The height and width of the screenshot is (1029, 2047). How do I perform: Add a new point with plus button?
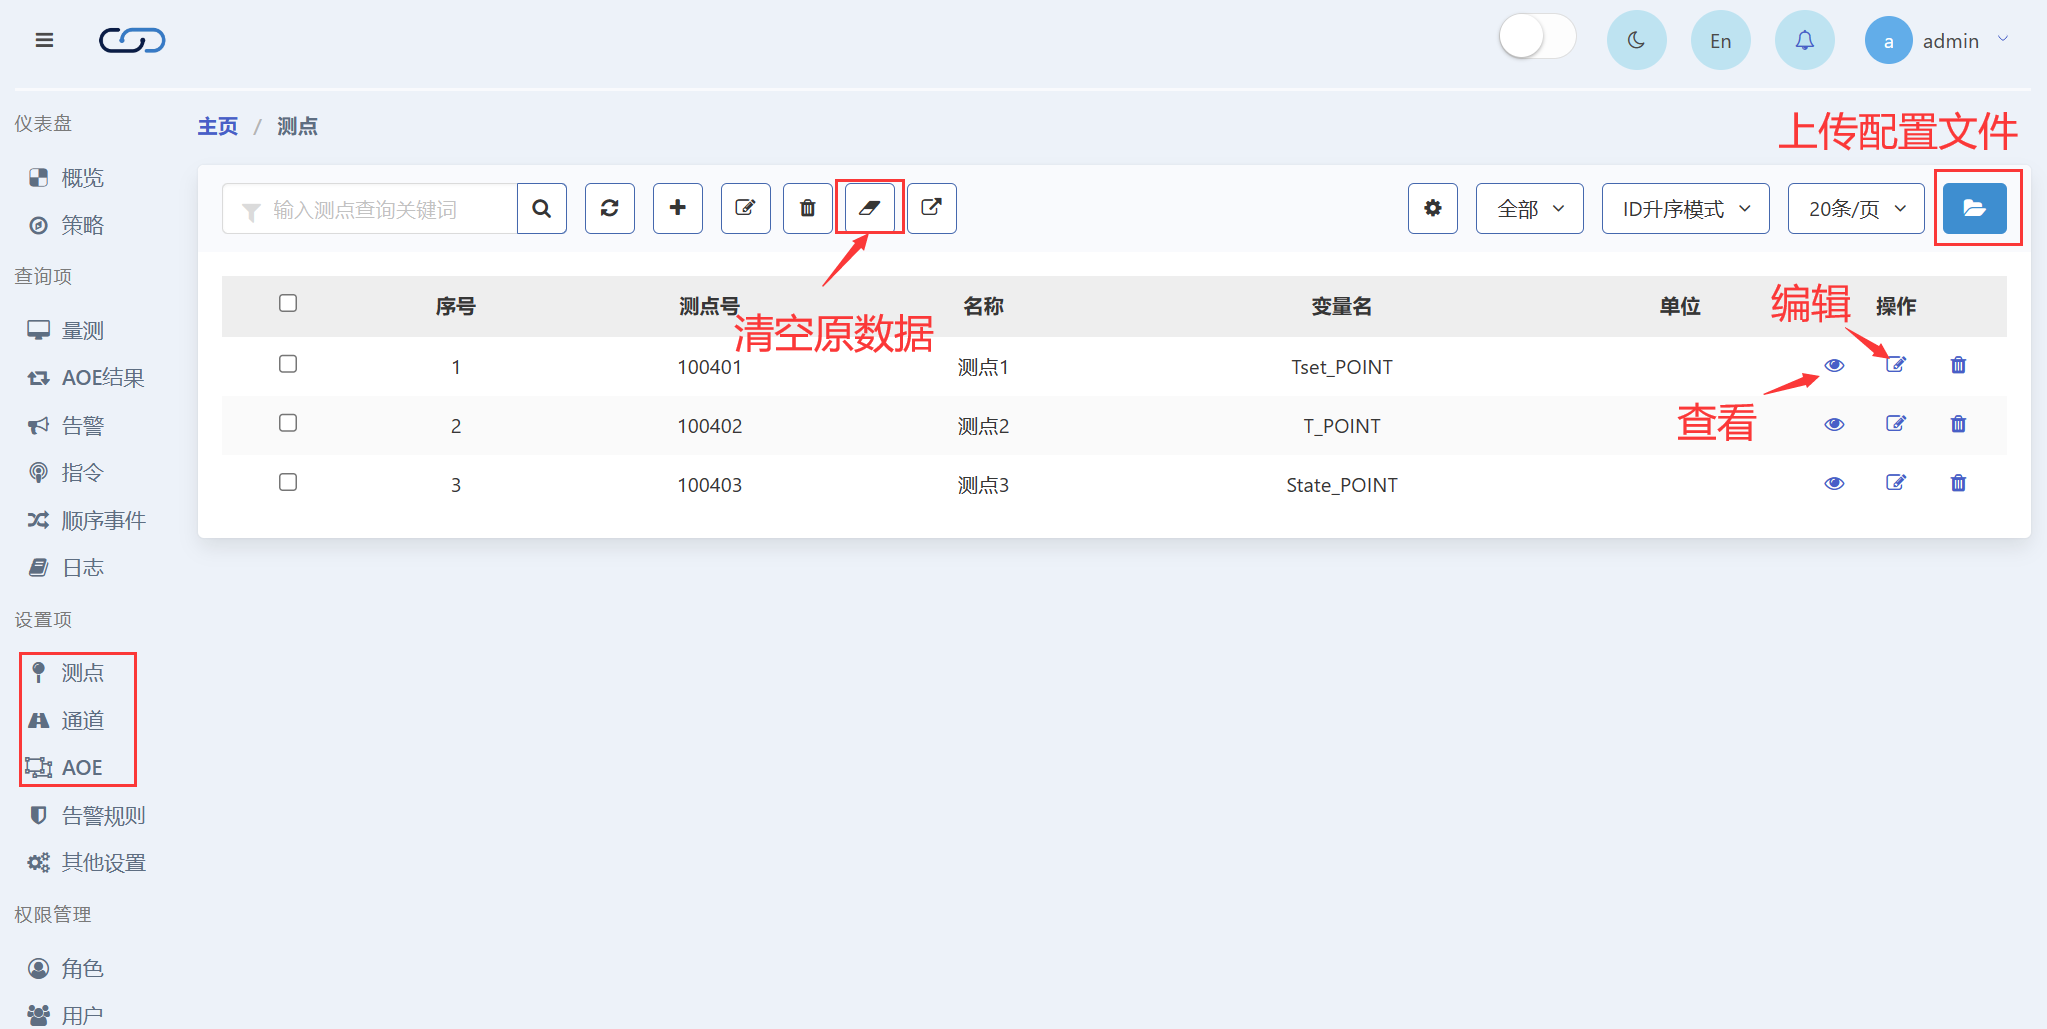[678, 208]
